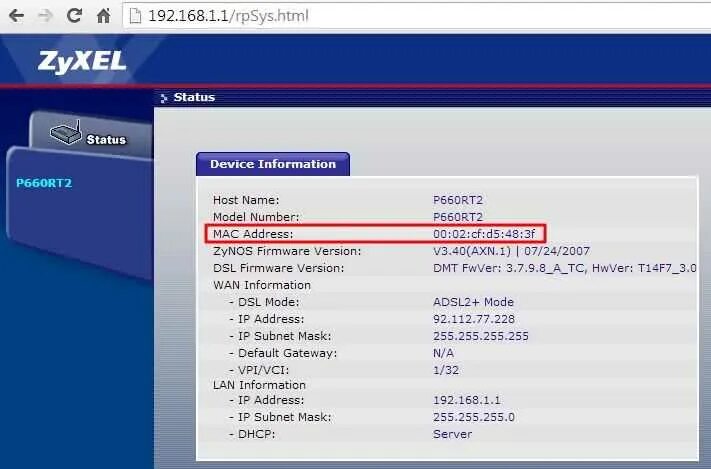The width and height of the screenshot is (711, 469).
Task: Click the DSL Mode label
Action: [268, 302]
